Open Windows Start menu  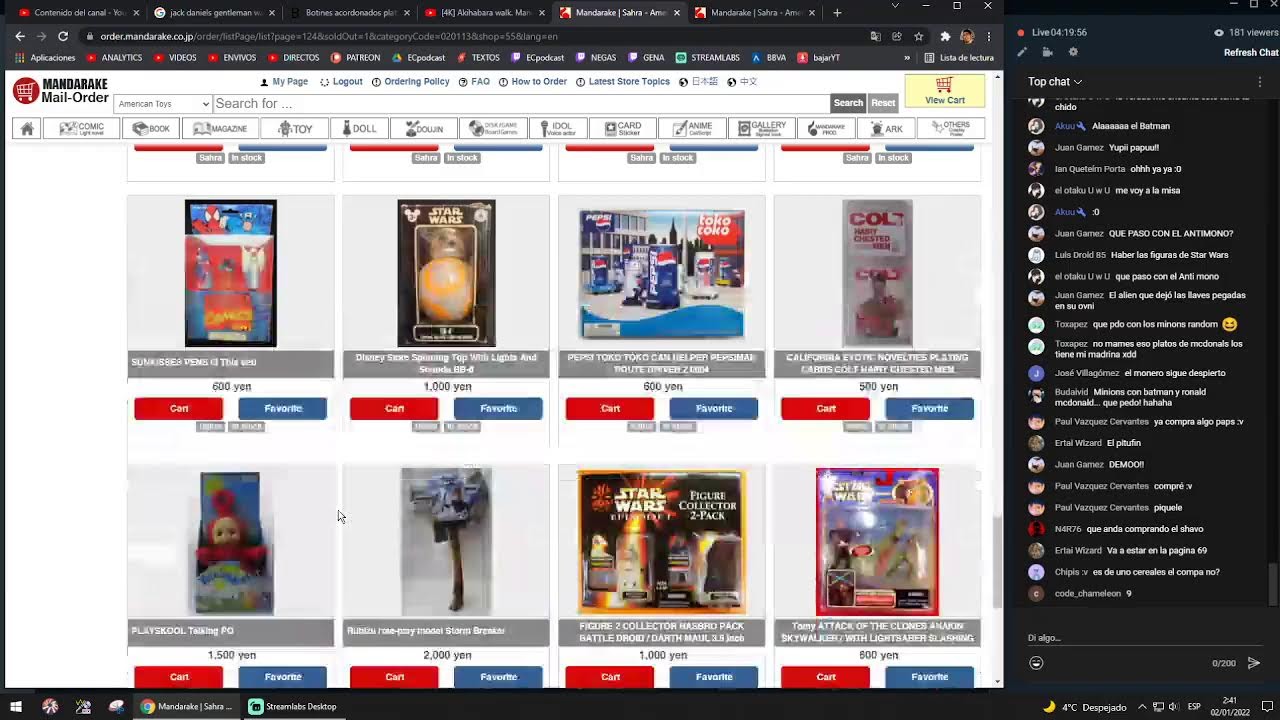tap(15, 706)
